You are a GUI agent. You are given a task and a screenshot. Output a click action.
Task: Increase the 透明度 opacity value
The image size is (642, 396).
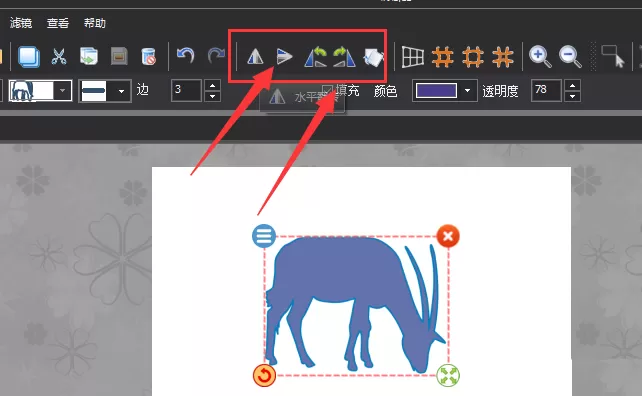[x=572, y=86]
